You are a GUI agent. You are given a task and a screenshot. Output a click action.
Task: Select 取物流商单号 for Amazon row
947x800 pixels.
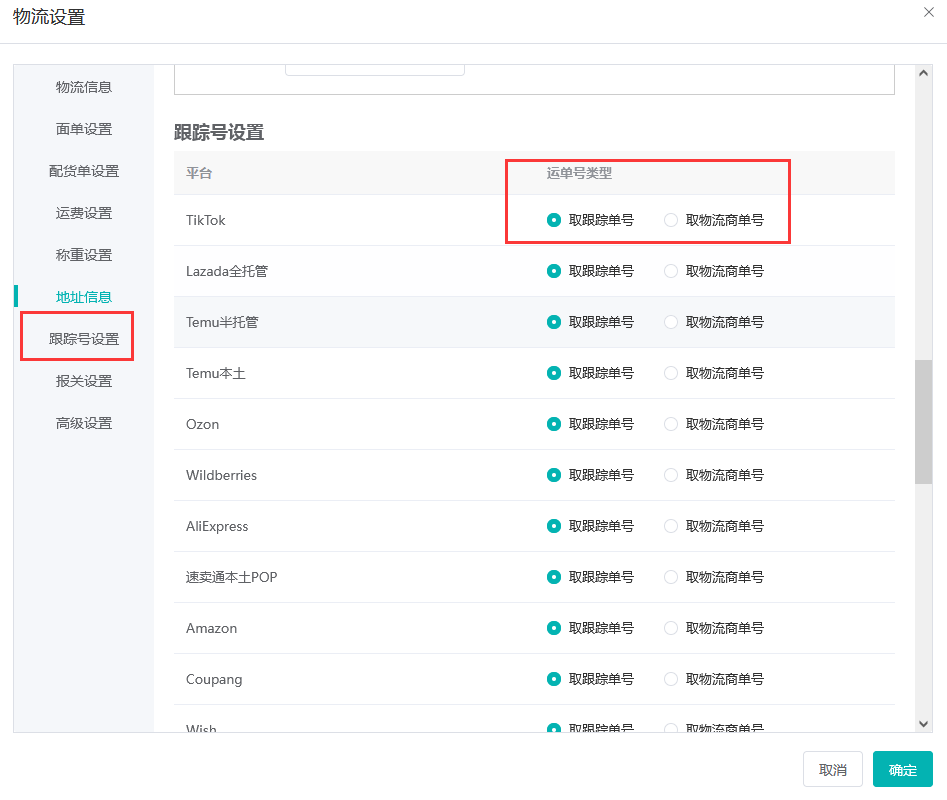coord(671,628)
